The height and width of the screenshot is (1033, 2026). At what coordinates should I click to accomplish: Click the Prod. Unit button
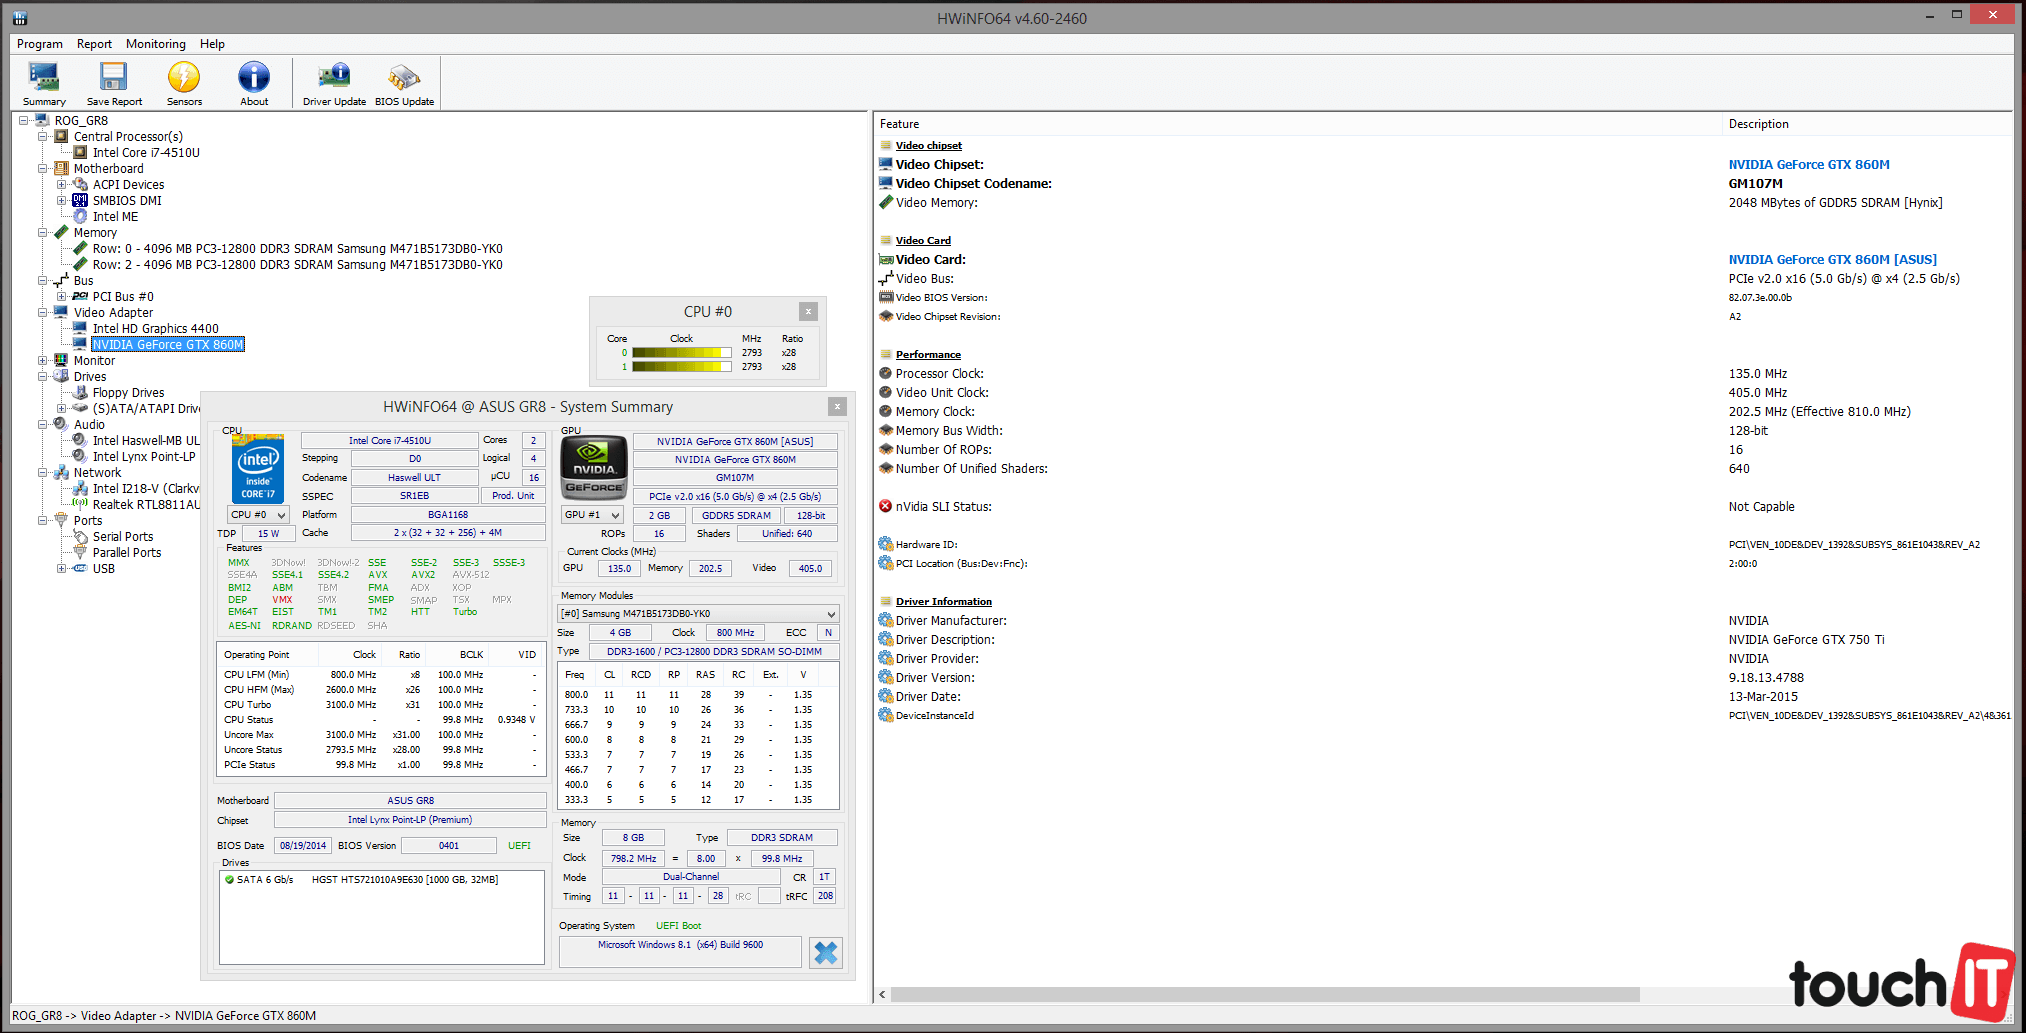[513, 496]
